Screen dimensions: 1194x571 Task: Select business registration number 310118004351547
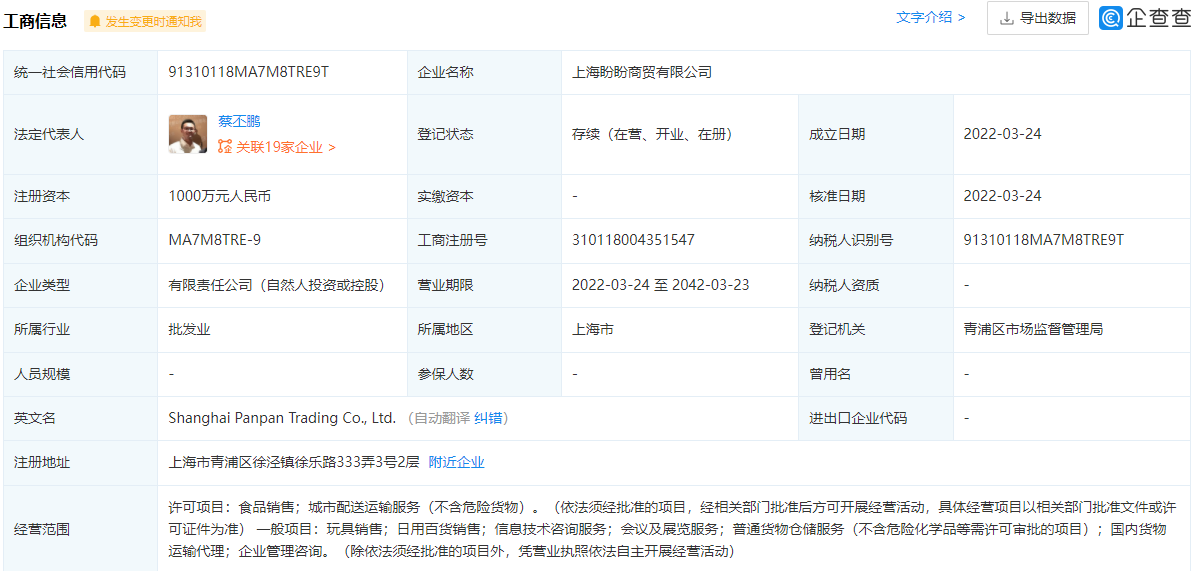[633, 240]
